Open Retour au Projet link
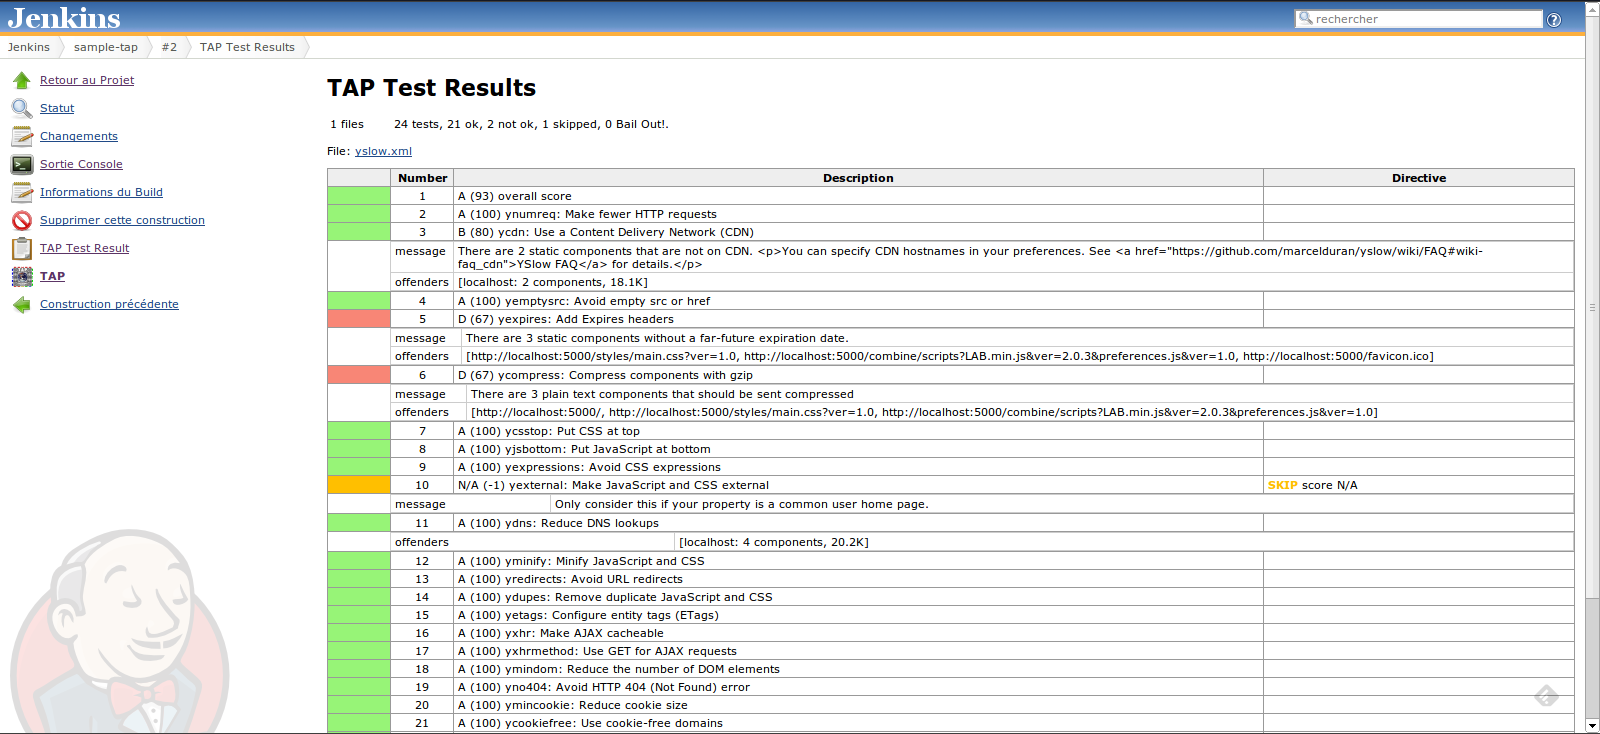This screenshot has width=1600, height=734. click(87, 80)
